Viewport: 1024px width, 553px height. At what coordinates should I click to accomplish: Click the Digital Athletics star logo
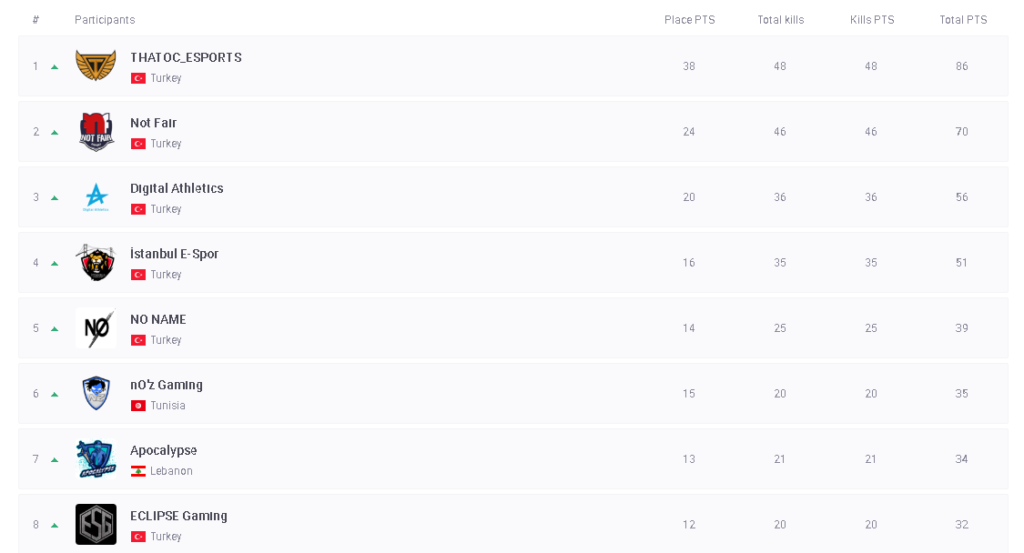96,197
